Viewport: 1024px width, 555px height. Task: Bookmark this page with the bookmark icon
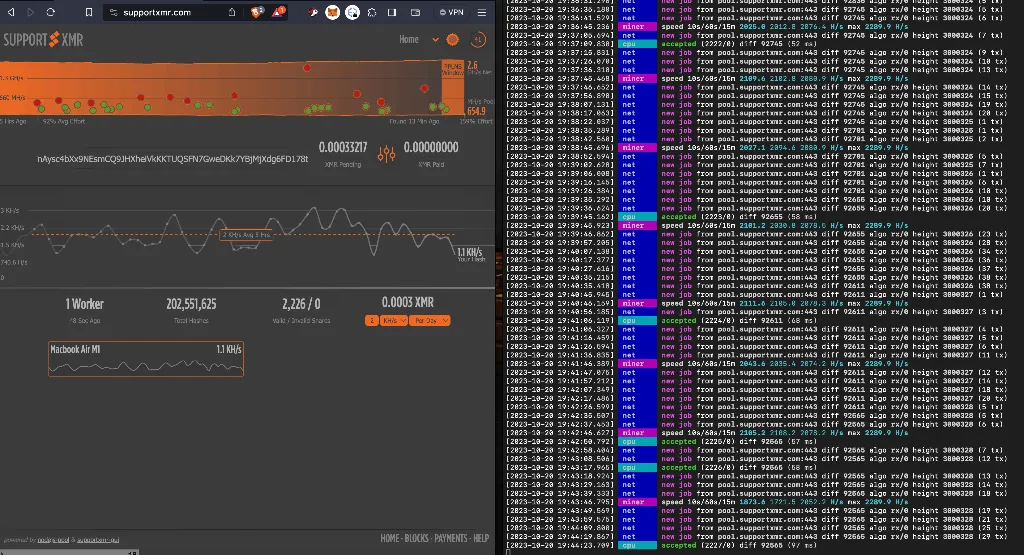[89, 12]
